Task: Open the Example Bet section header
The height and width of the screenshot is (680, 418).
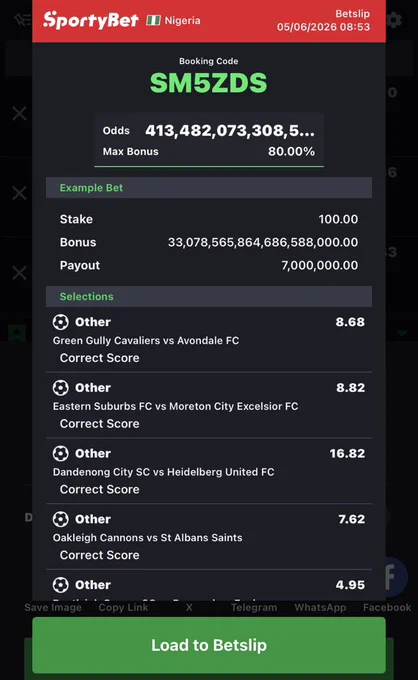Action: click(209, 188)
